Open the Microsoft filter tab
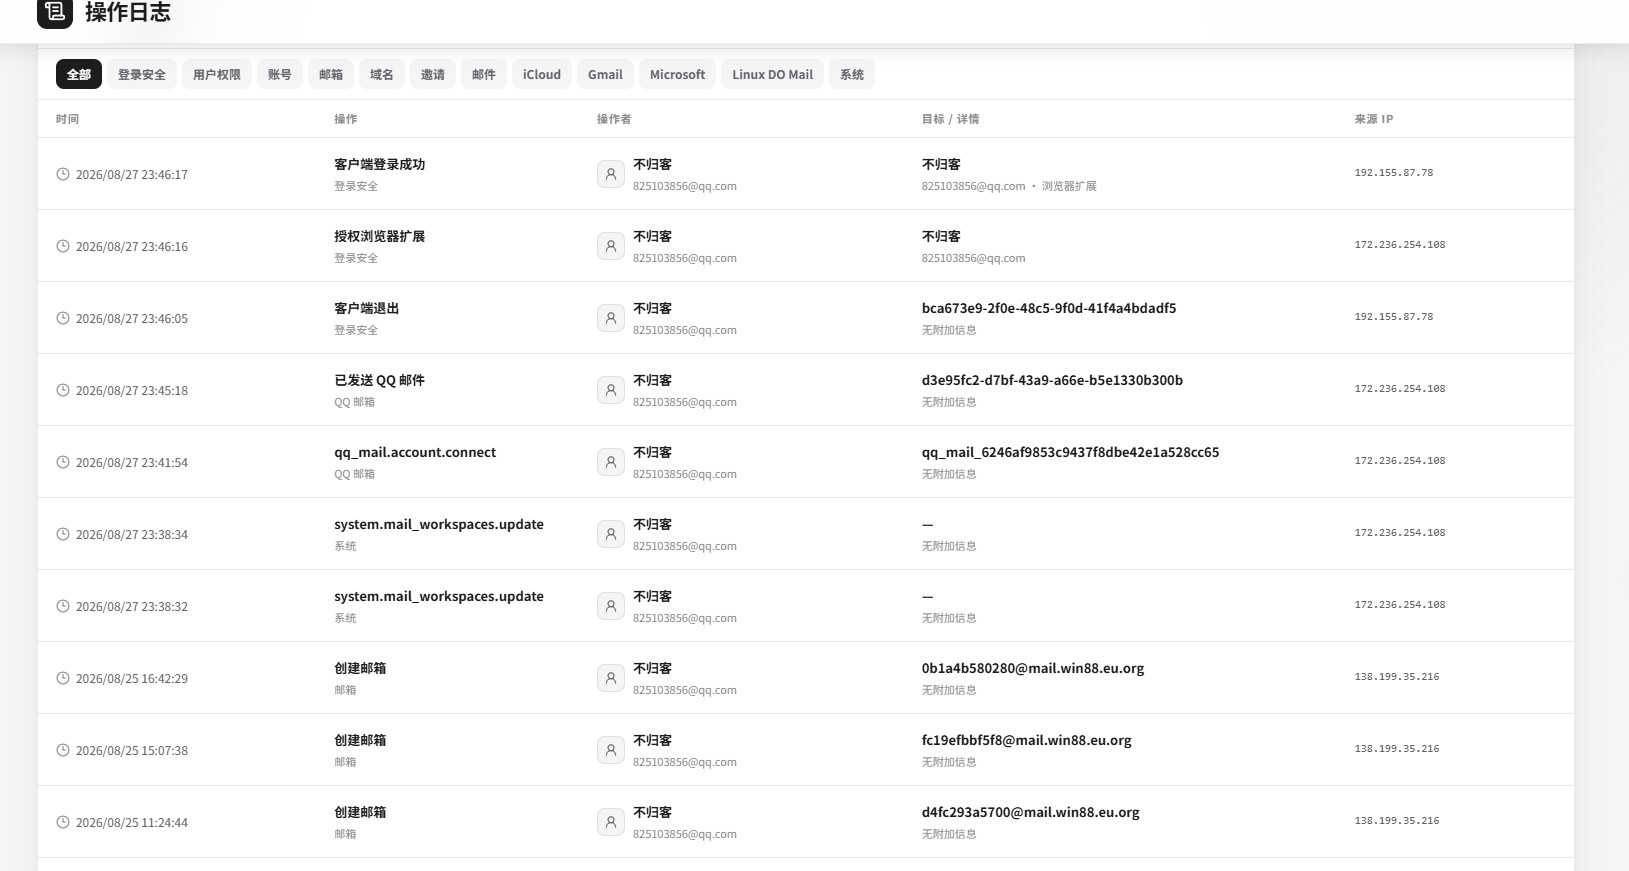 click(677, 74)
